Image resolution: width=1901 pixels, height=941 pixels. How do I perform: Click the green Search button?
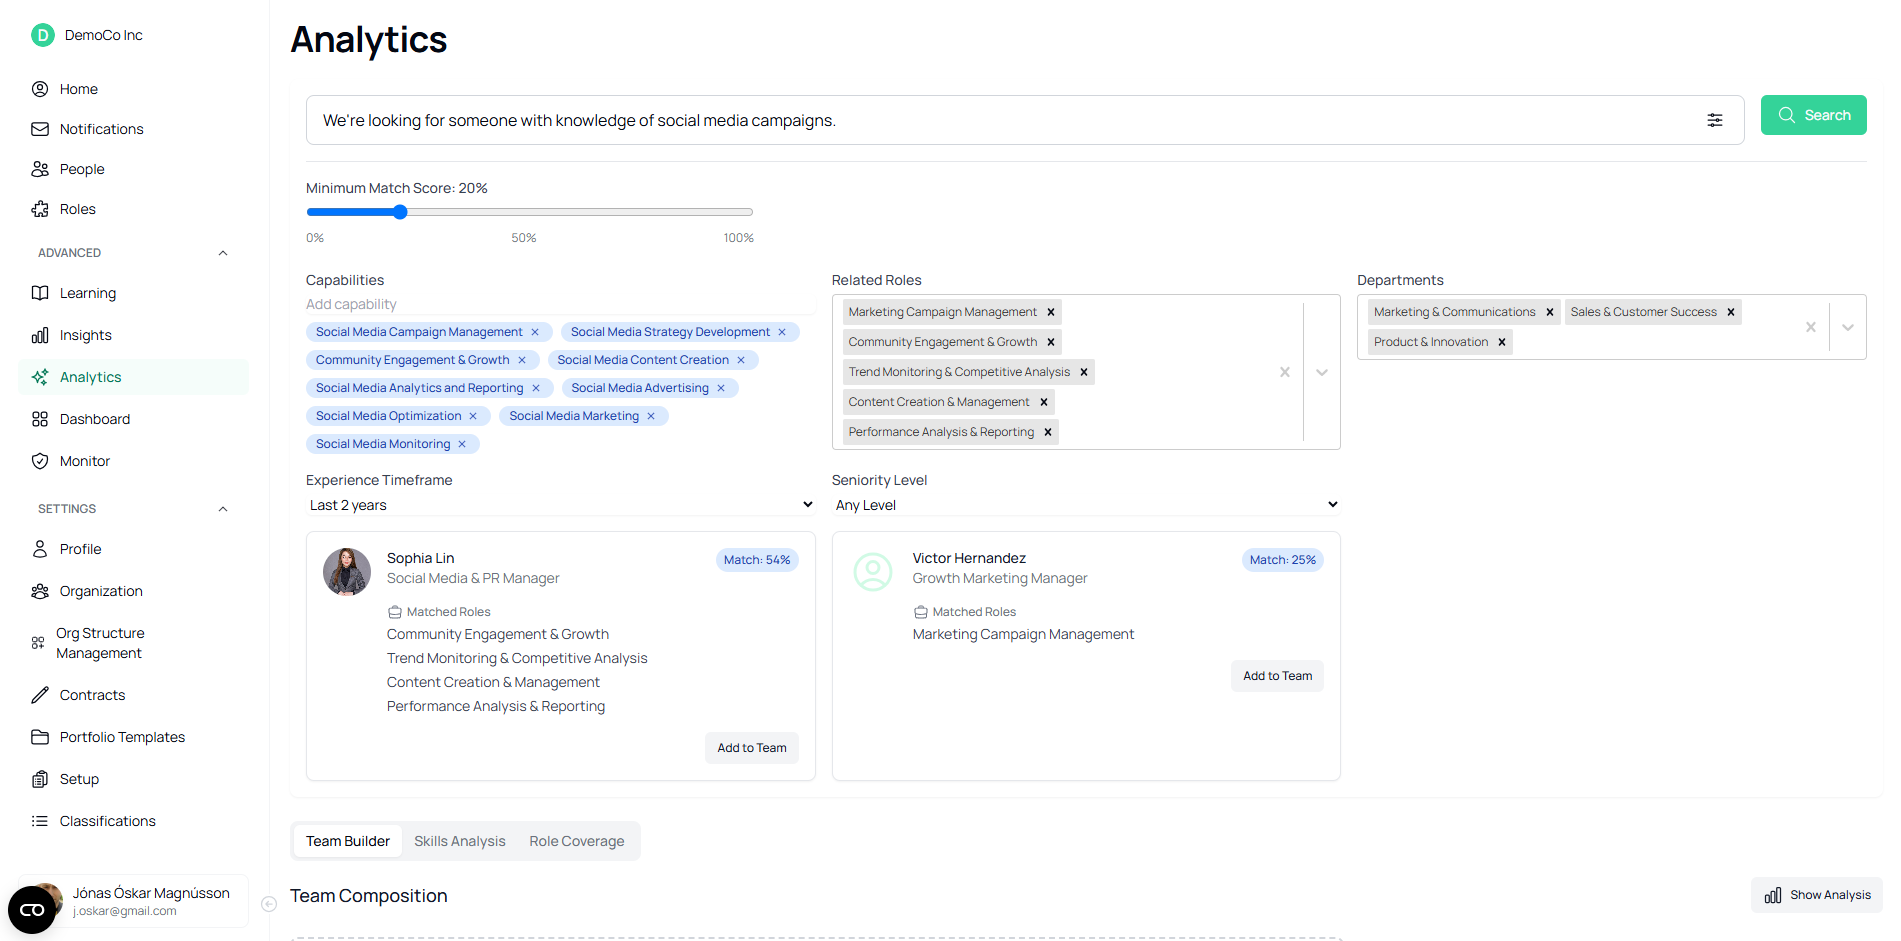[1813, 115]
